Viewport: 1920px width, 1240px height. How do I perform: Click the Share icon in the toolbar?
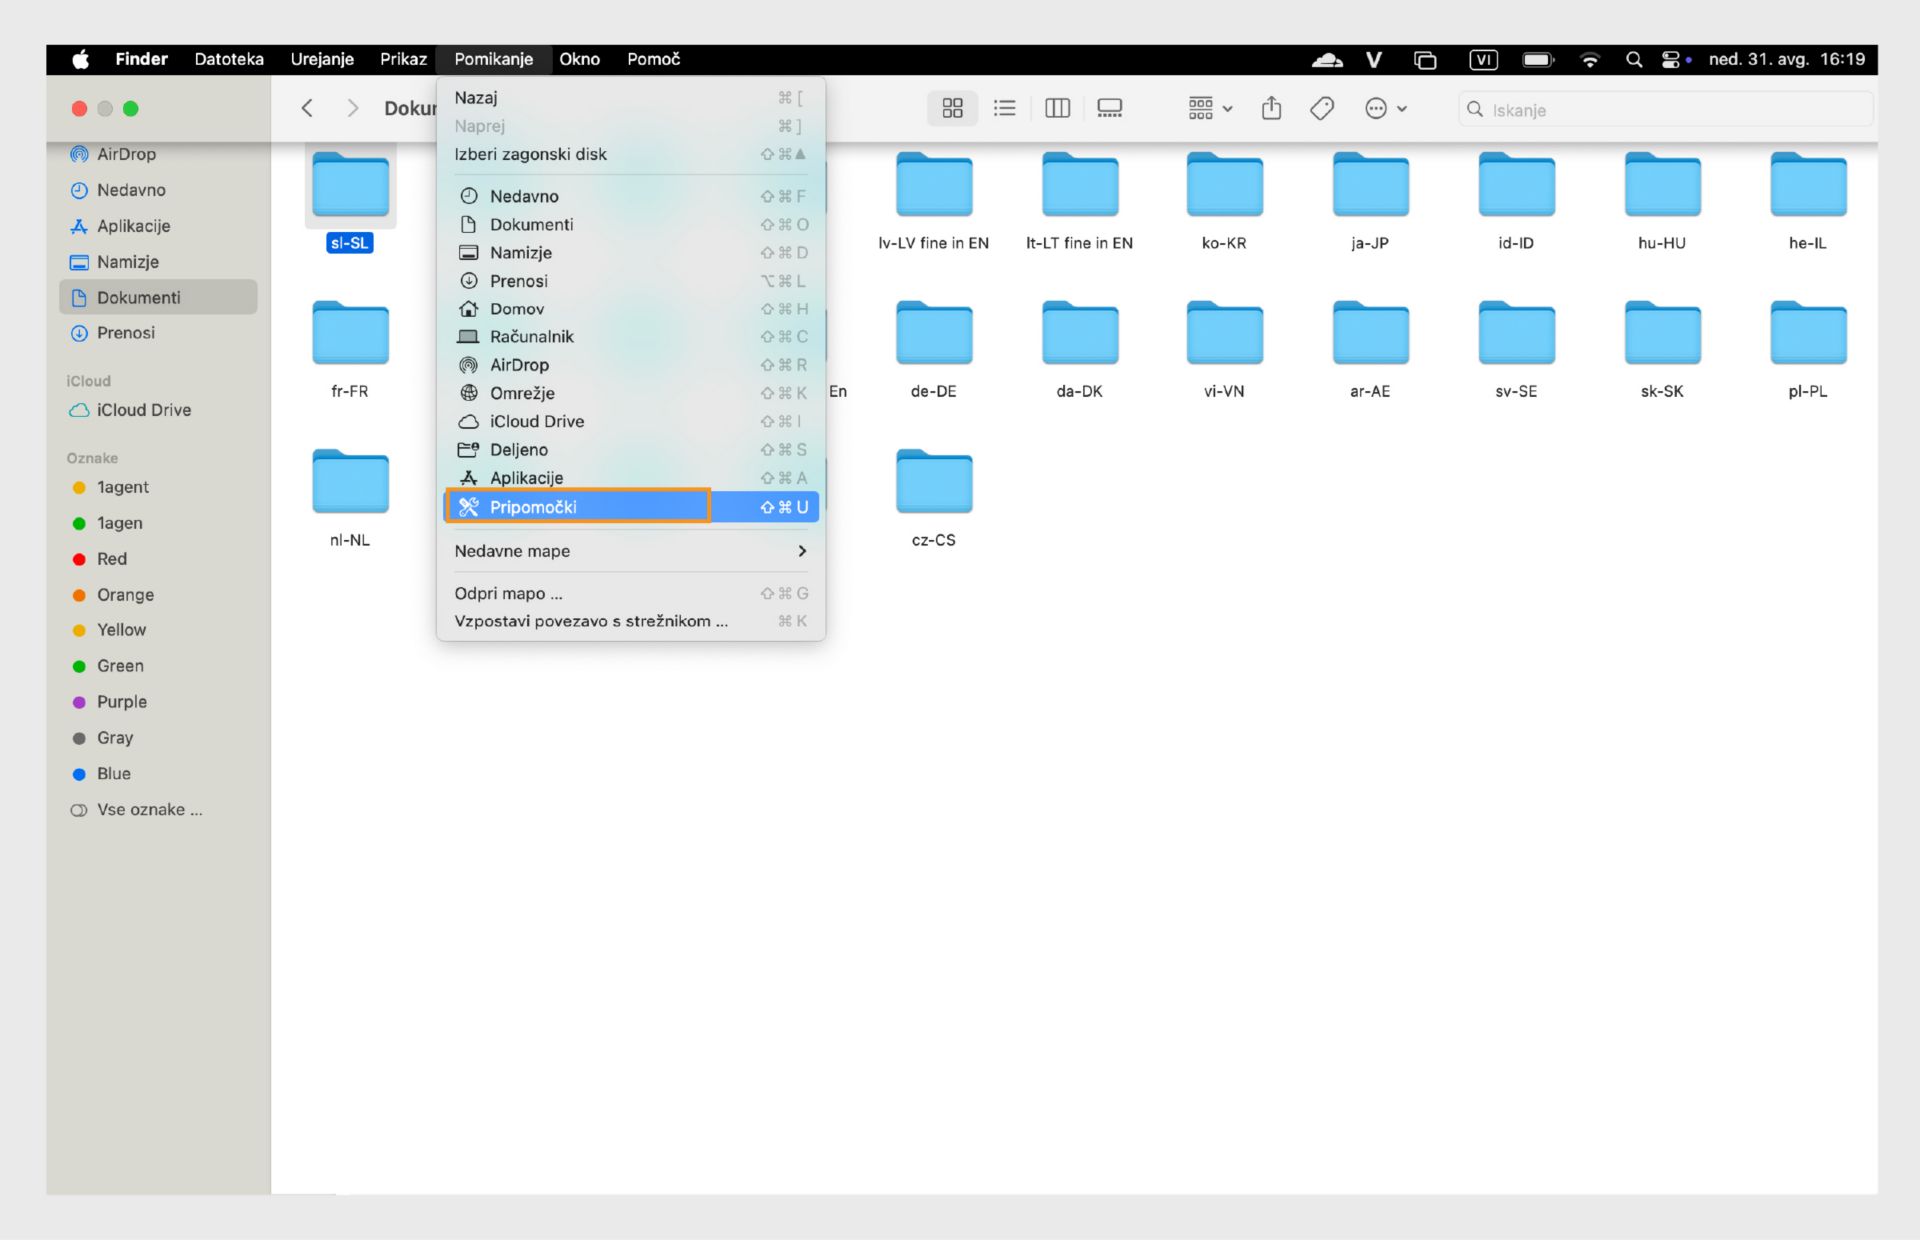tap(1271, 108)
